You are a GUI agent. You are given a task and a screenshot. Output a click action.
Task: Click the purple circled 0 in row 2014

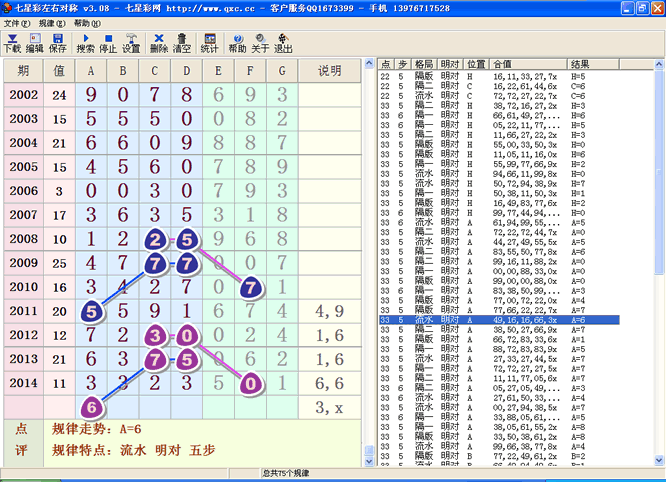pos(251,384)
